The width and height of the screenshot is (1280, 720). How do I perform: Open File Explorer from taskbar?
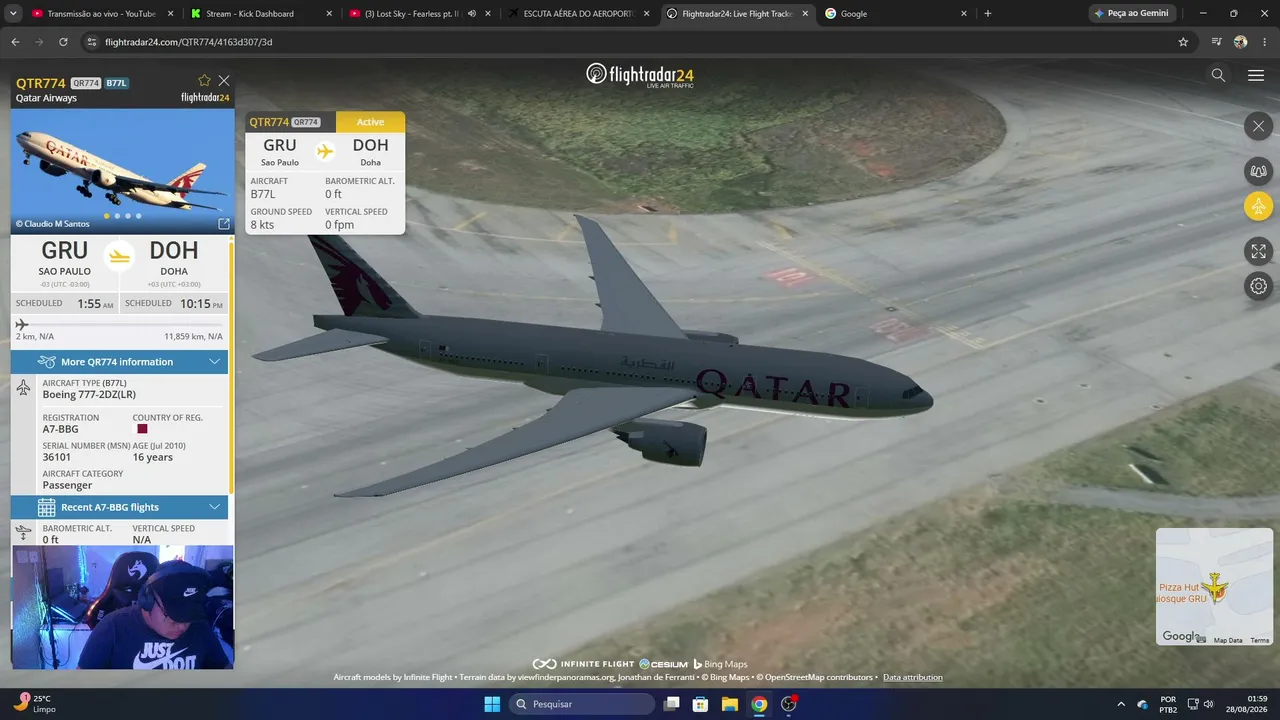point(730,704)
